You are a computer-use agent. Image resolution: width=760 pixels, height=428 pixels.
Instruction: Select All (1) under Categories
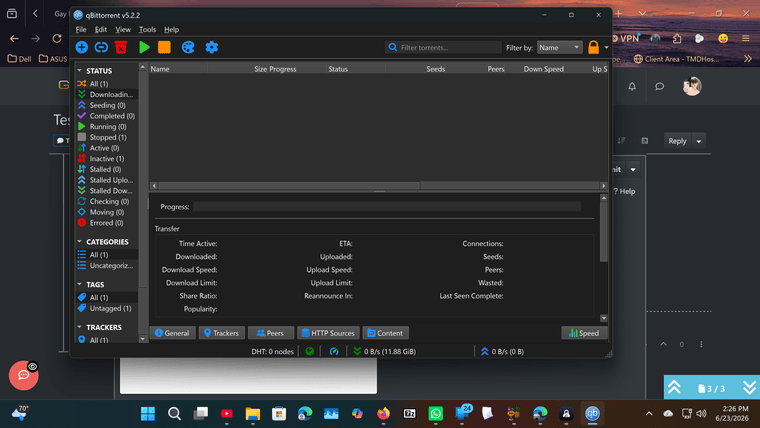pyautogui.click(x=107, y=254)
